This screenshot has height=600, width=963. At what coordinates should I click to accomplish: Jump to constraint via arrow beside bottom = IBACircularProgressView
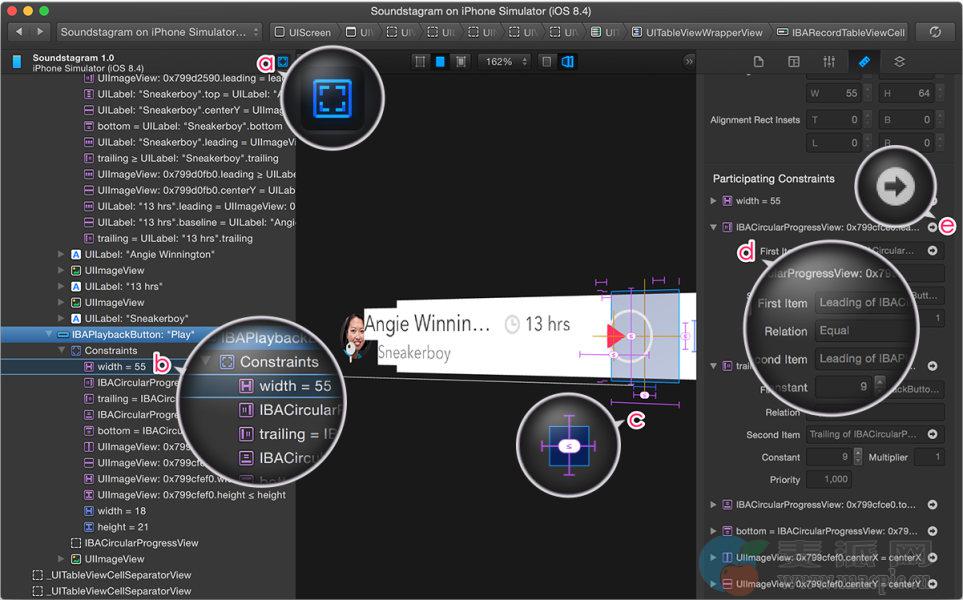click(x=932, y=531)
